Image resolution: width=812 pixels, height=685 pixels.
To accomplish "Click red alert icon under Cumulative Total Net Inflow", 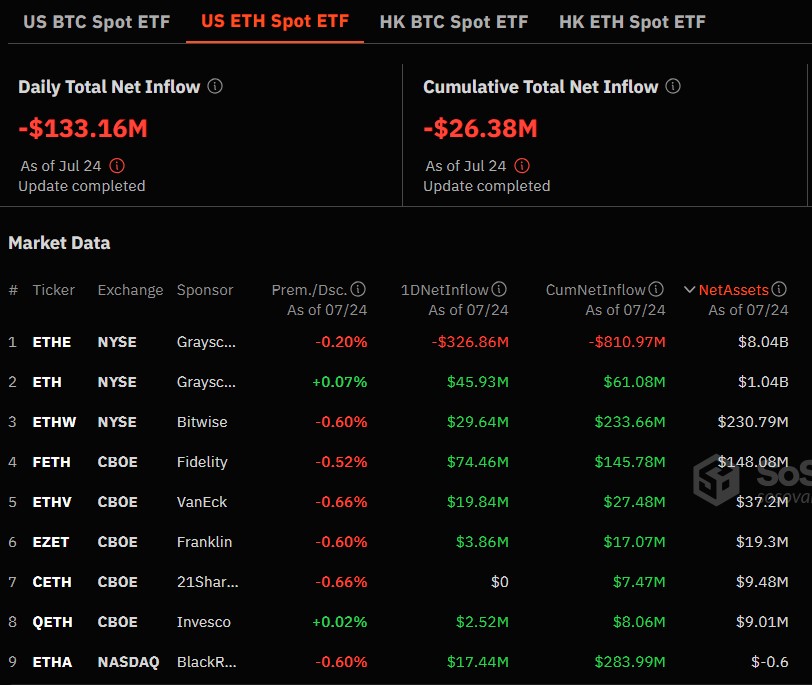I will [522, 166].
